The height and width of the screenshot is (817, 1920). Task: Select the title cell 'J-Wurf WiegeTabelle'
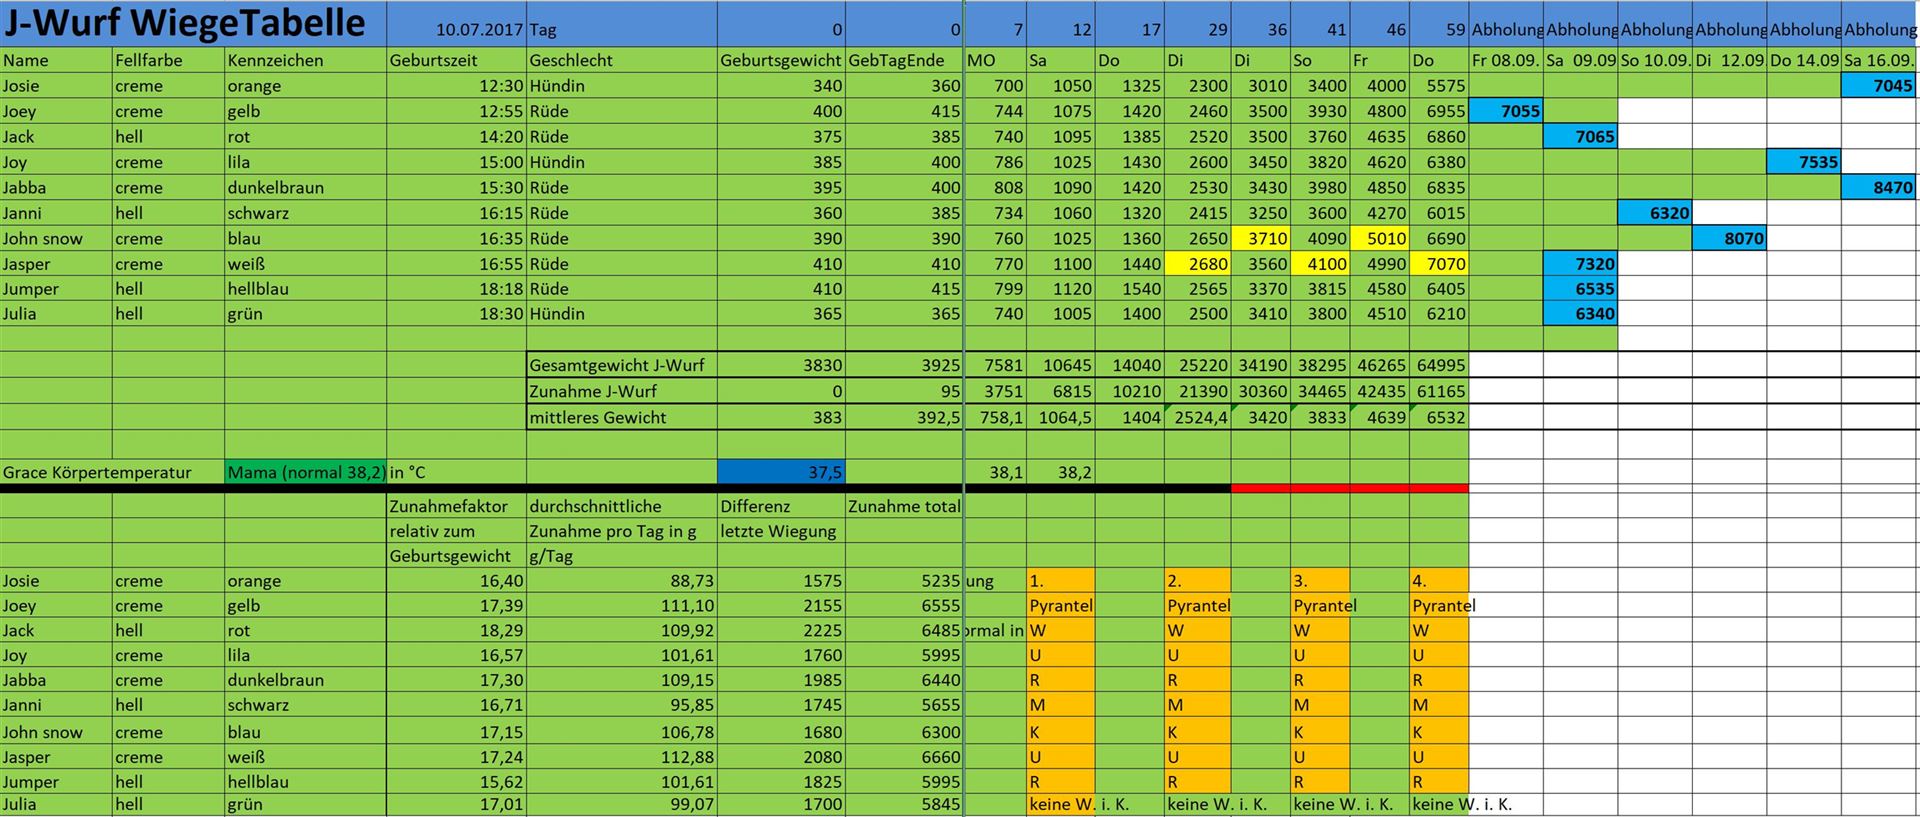[194, 23]
